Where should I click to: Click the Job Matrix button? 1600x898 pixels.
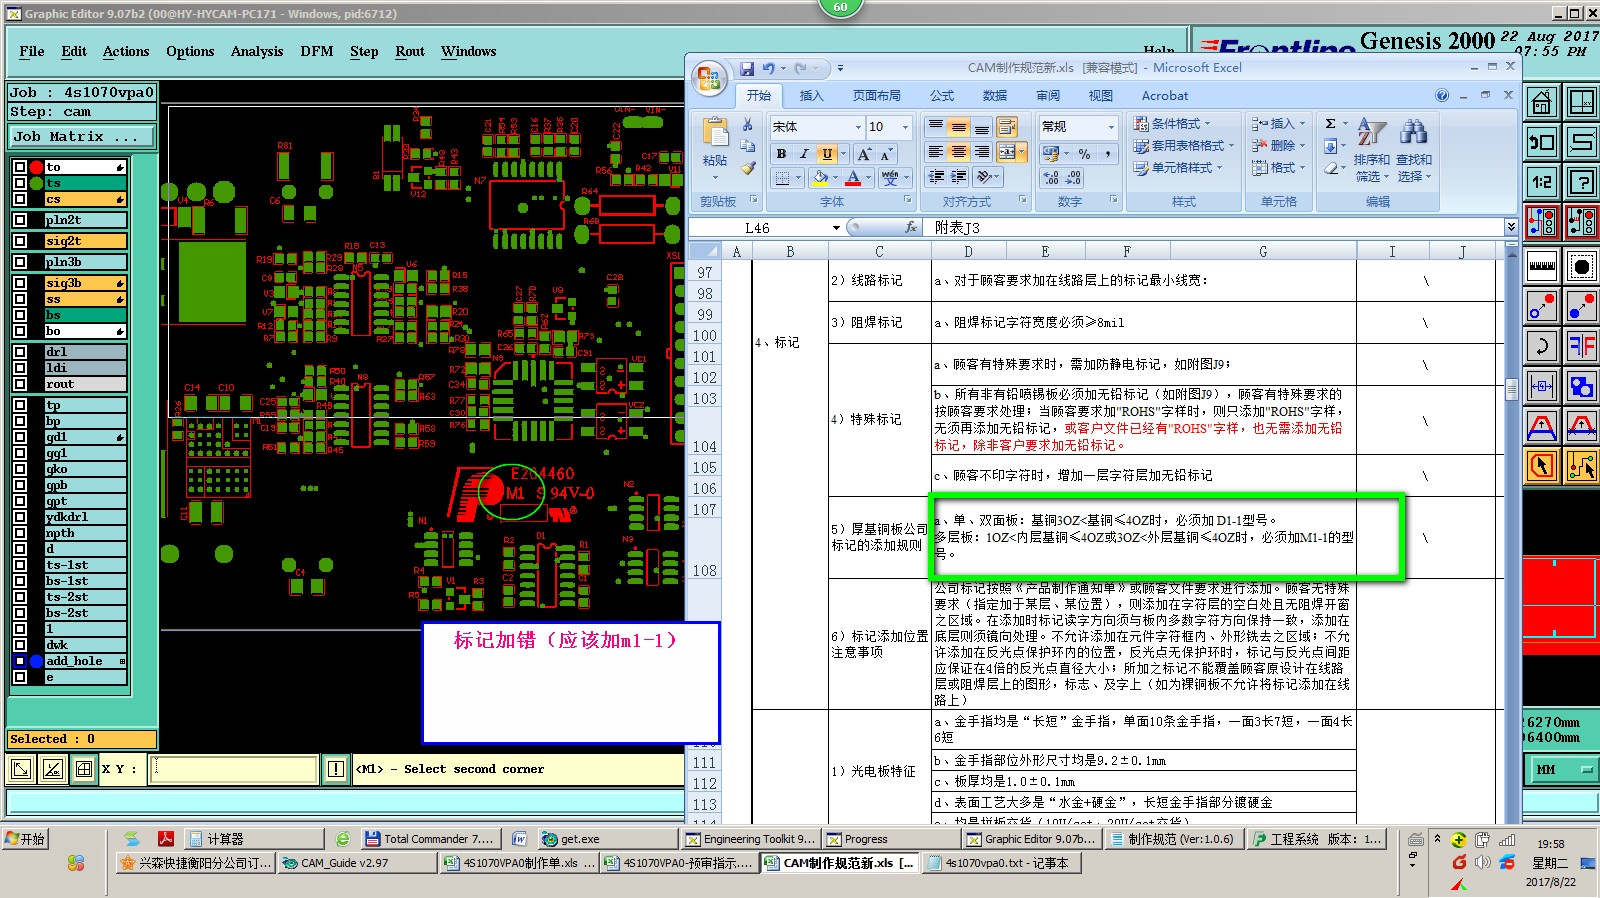click(x=82, y=136)
